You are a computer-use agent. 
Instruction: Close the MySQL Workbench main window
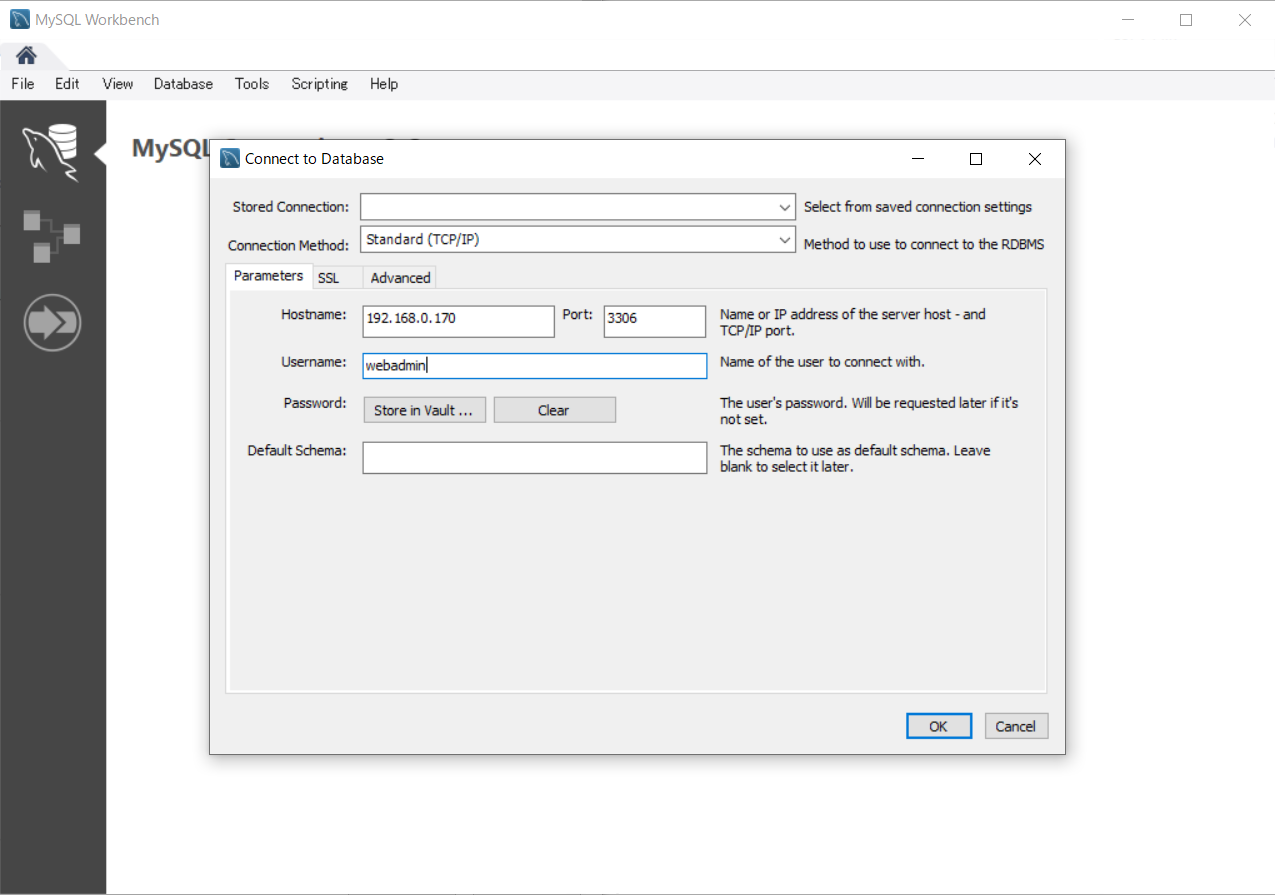tap(1245, 20)
